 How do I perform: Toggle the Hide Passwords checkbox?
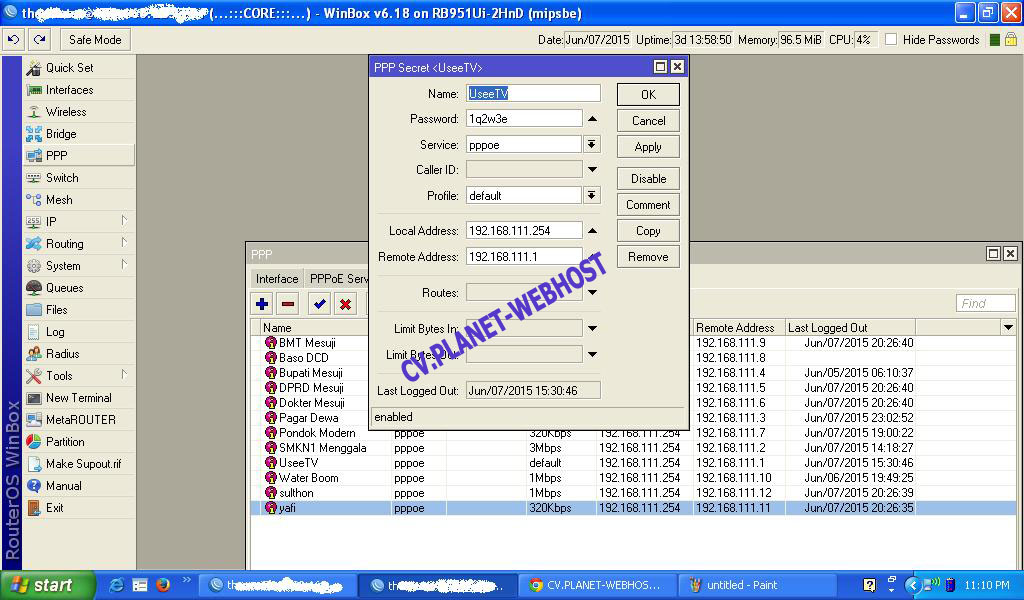[x=890, y=40]
